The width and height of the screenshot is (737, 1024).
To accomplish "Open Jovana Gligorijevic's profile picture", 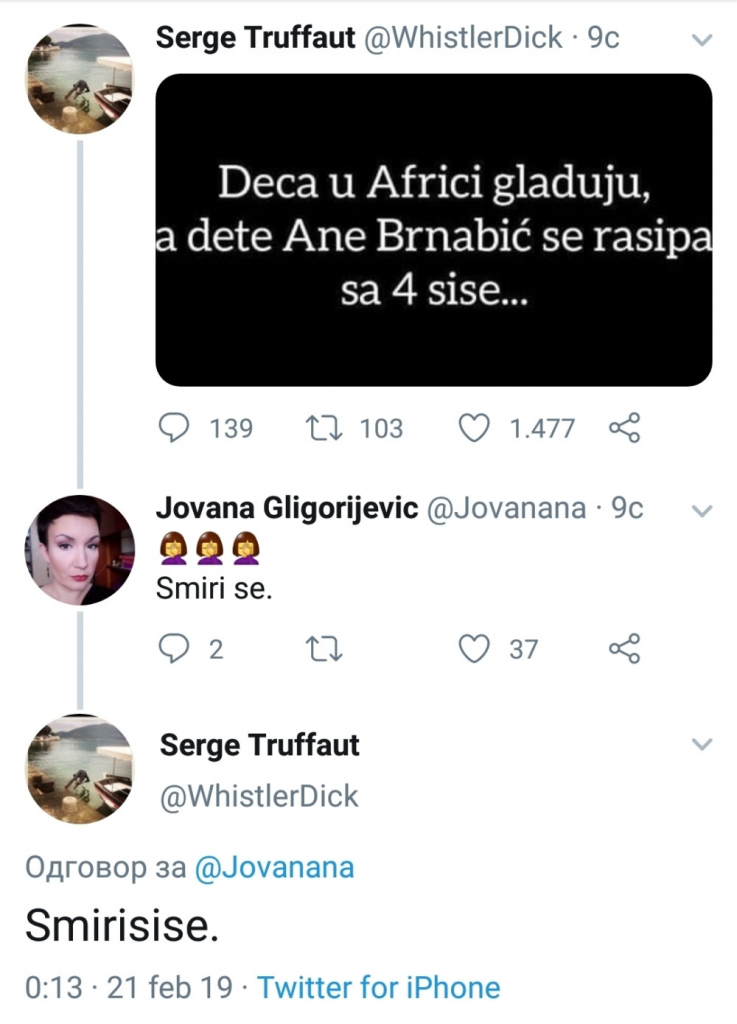I will [x=78, y=549].
